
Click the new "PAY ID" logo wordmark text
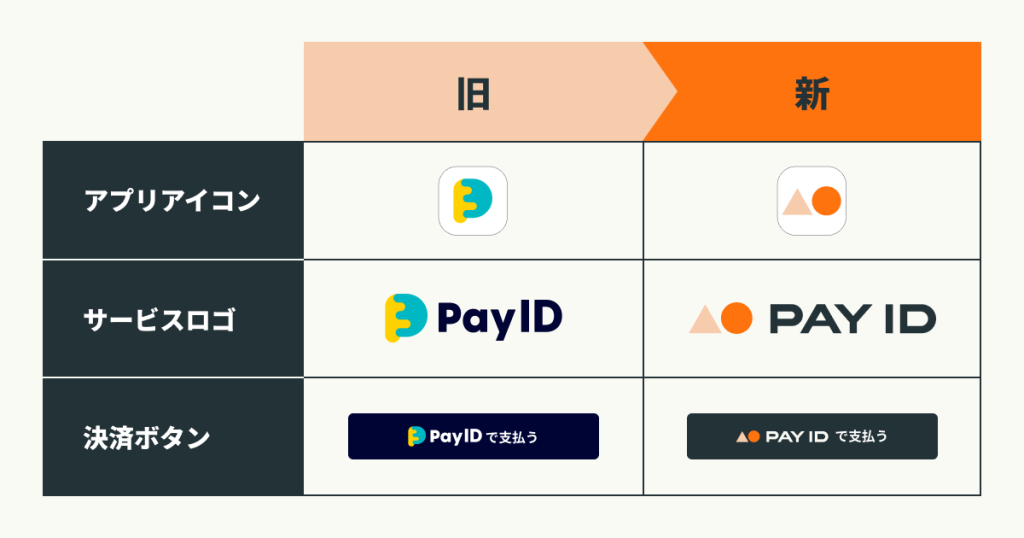(852, 319)
